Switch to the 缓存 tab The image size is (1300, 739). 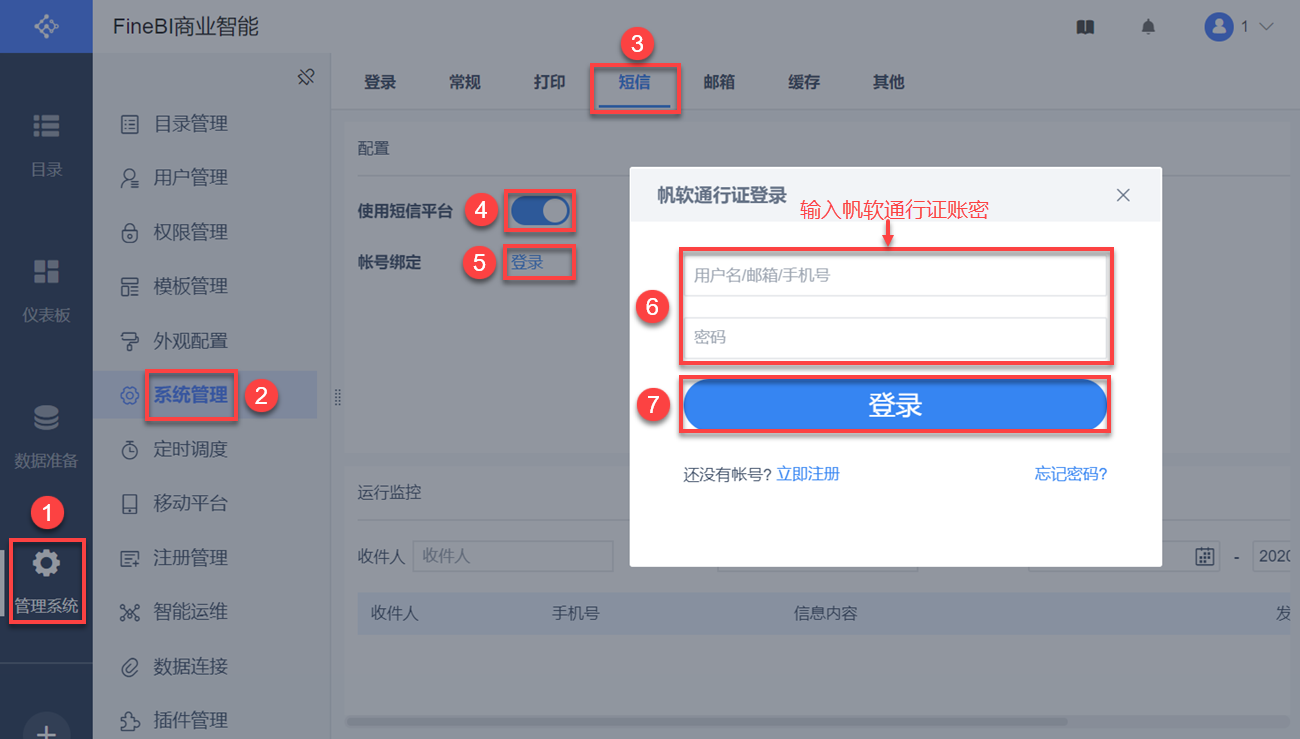click(x=804, y=83)
